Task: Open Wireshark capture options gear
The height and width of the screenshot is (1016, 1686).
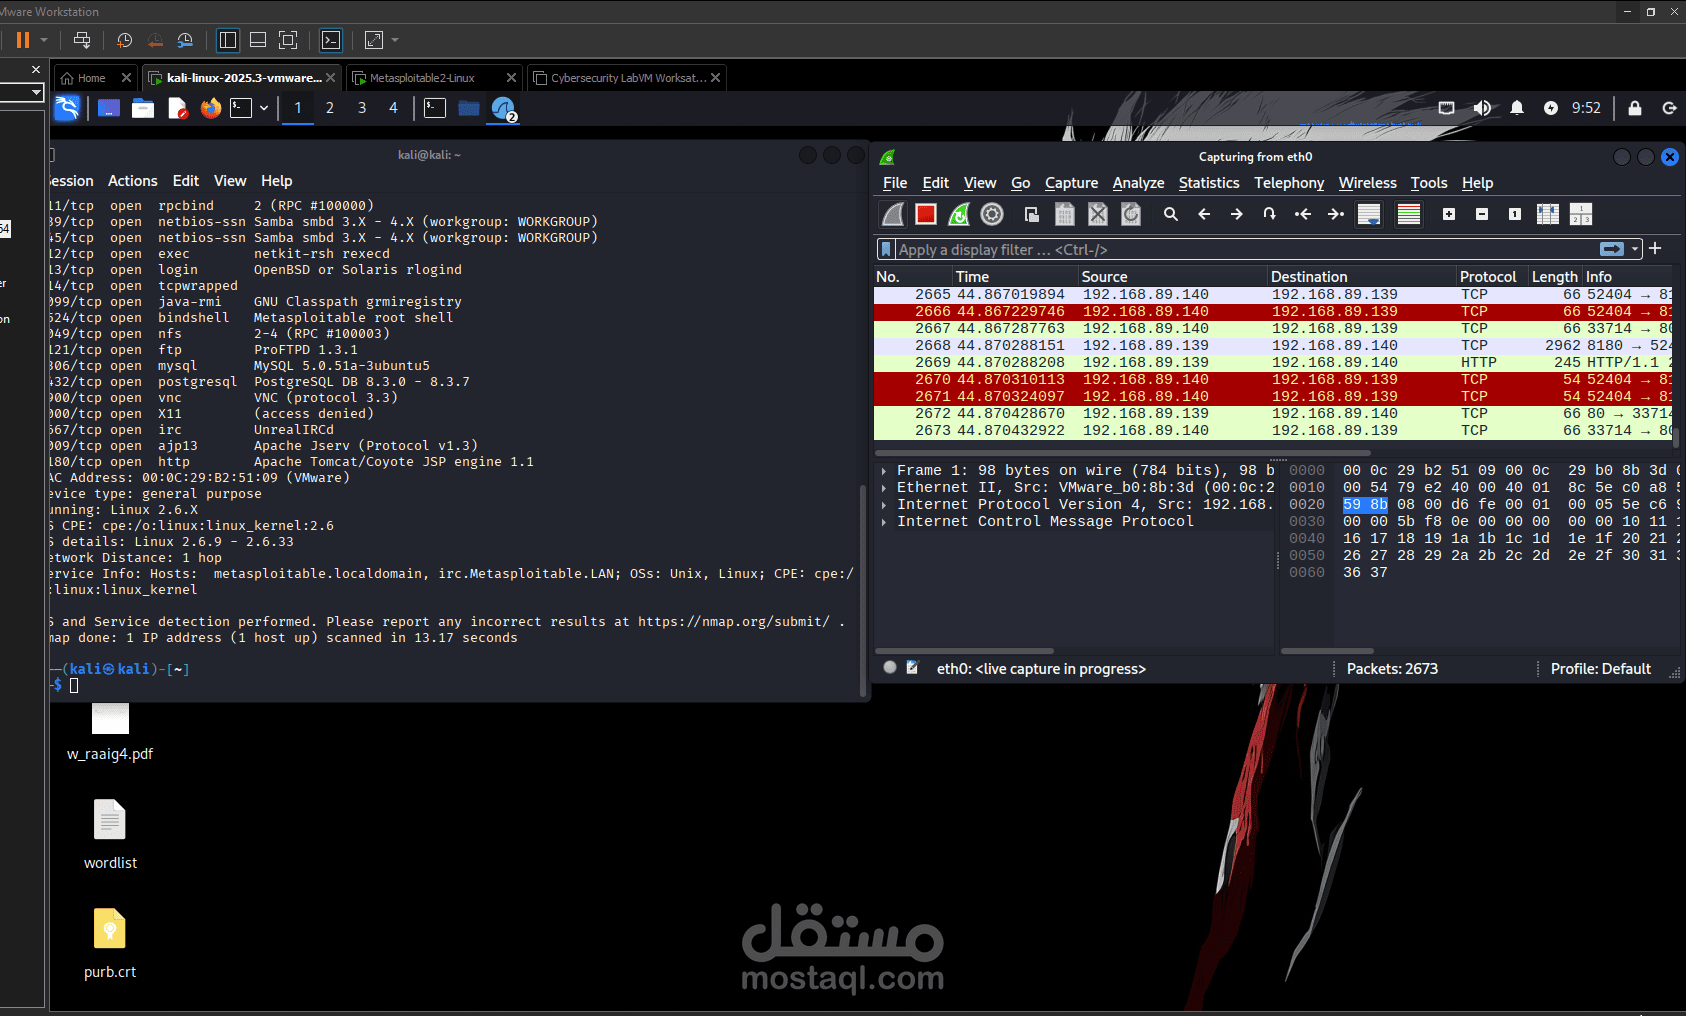Action: 992,214
